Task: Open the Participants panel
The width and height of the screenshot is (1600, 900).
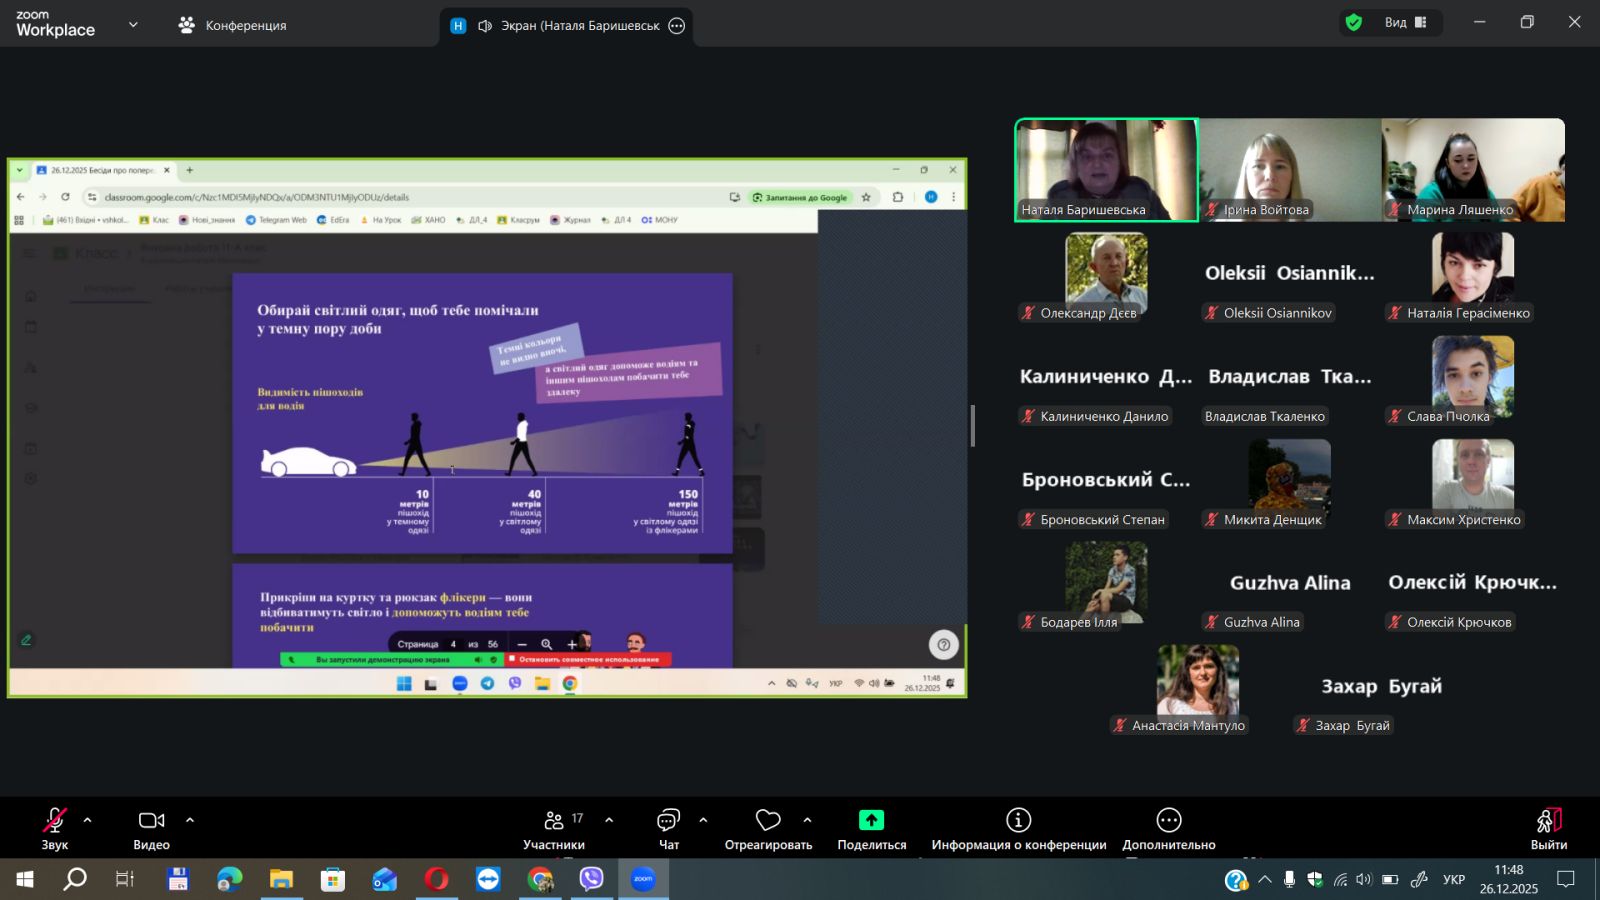Action: pyautogui.click(x=554, y=821)
